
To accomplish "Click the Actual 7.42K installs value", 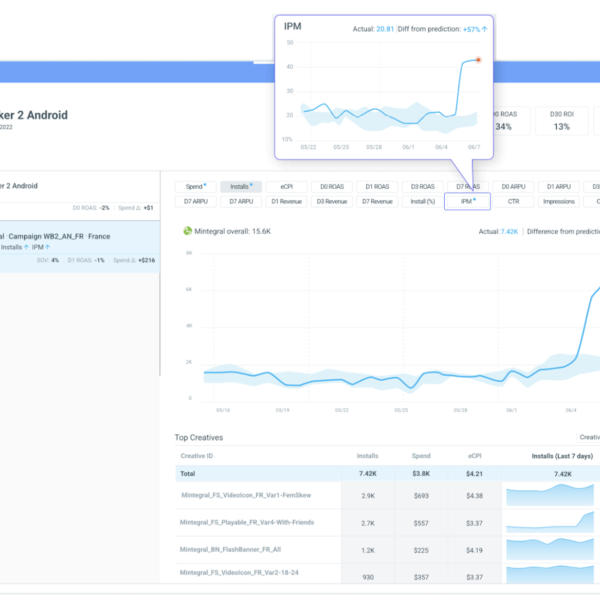I will pos(509,232).
